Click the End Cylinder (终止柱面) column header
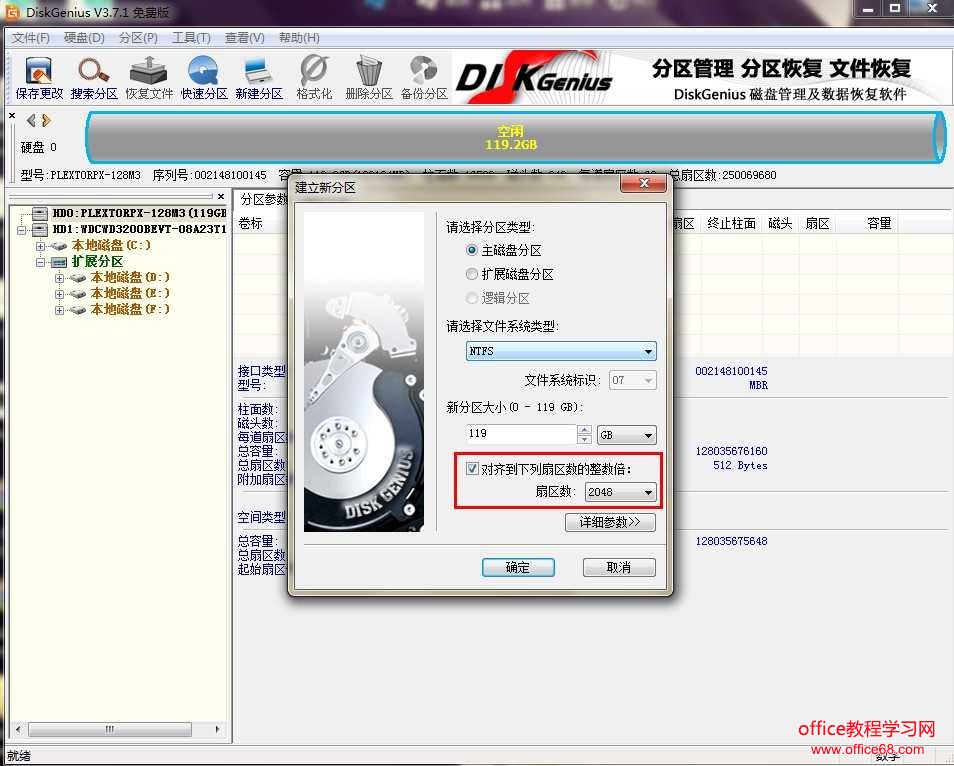This screenshot has height=766, width=954. (731, 223)
